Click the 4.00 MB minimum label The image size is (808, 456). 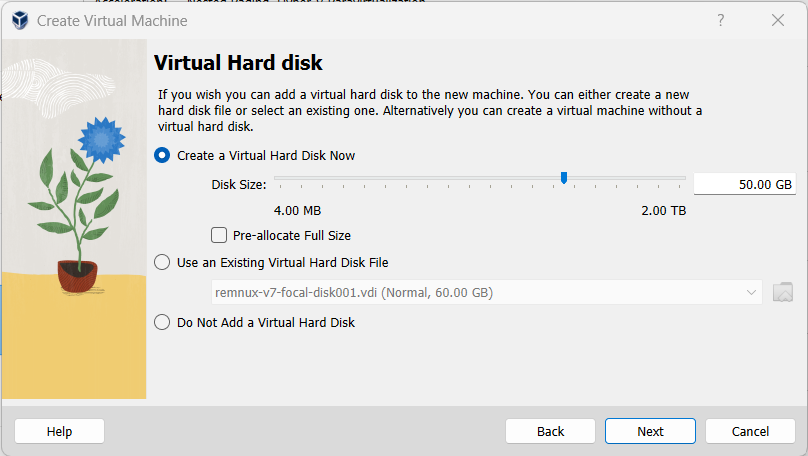pyautogui.click(x=297, y=211)
